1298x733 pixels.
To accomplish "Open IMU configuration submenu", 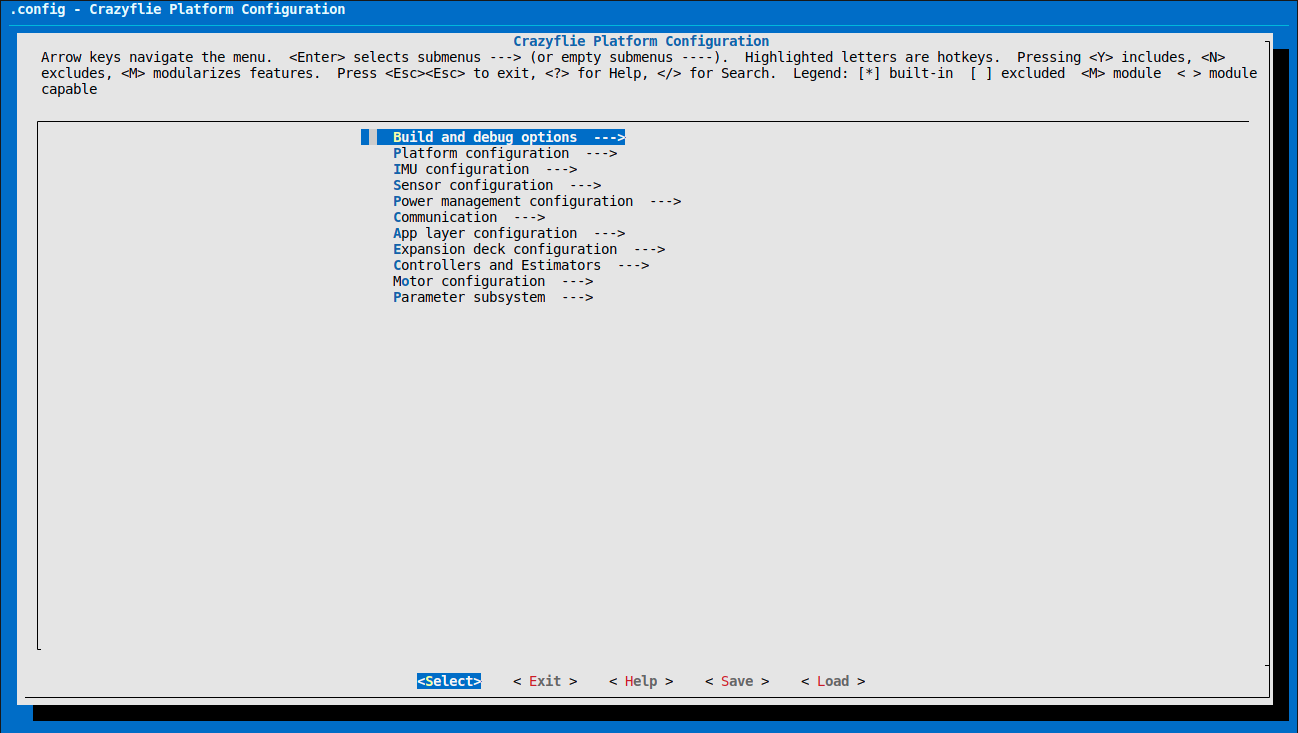I will pyautogui.click(x=485, y=169).
